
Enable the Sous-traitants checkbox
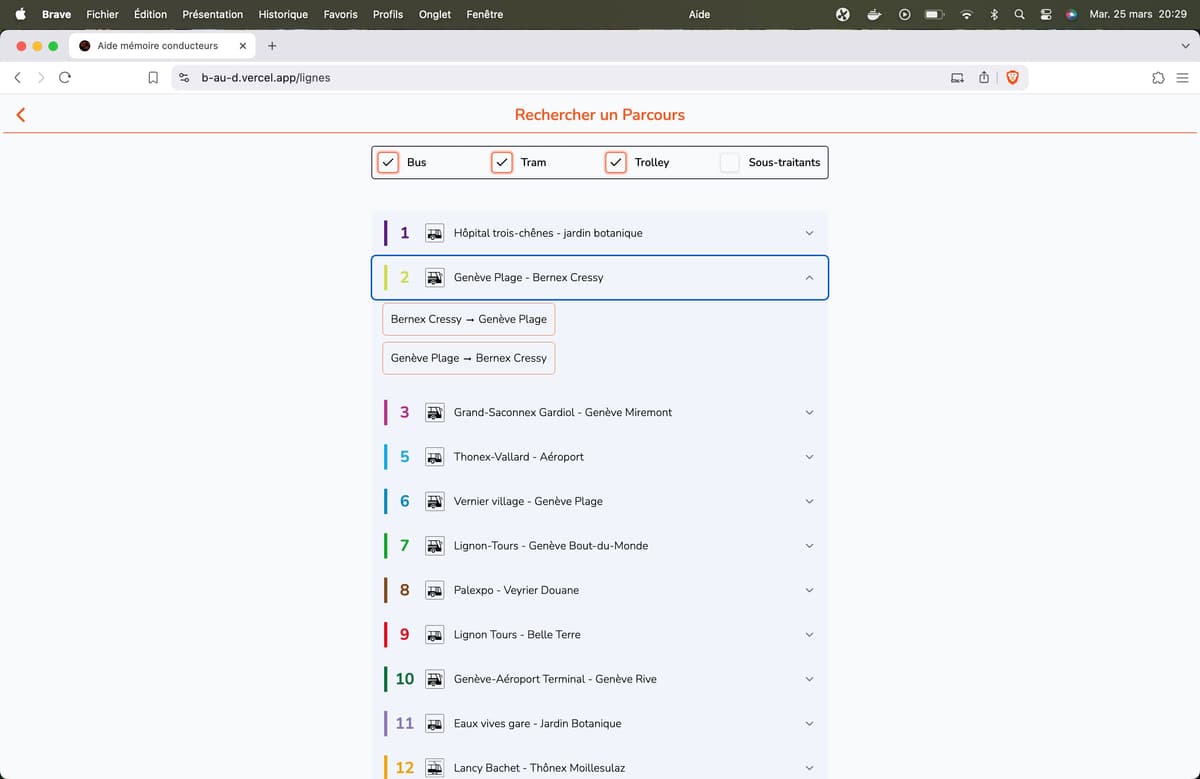pyautogui.click(x=730, y=162)
